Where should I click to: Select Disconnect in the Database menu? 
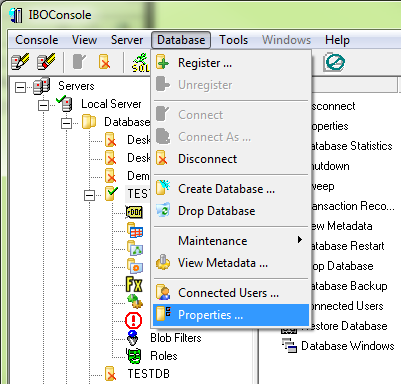coord(232,159)
